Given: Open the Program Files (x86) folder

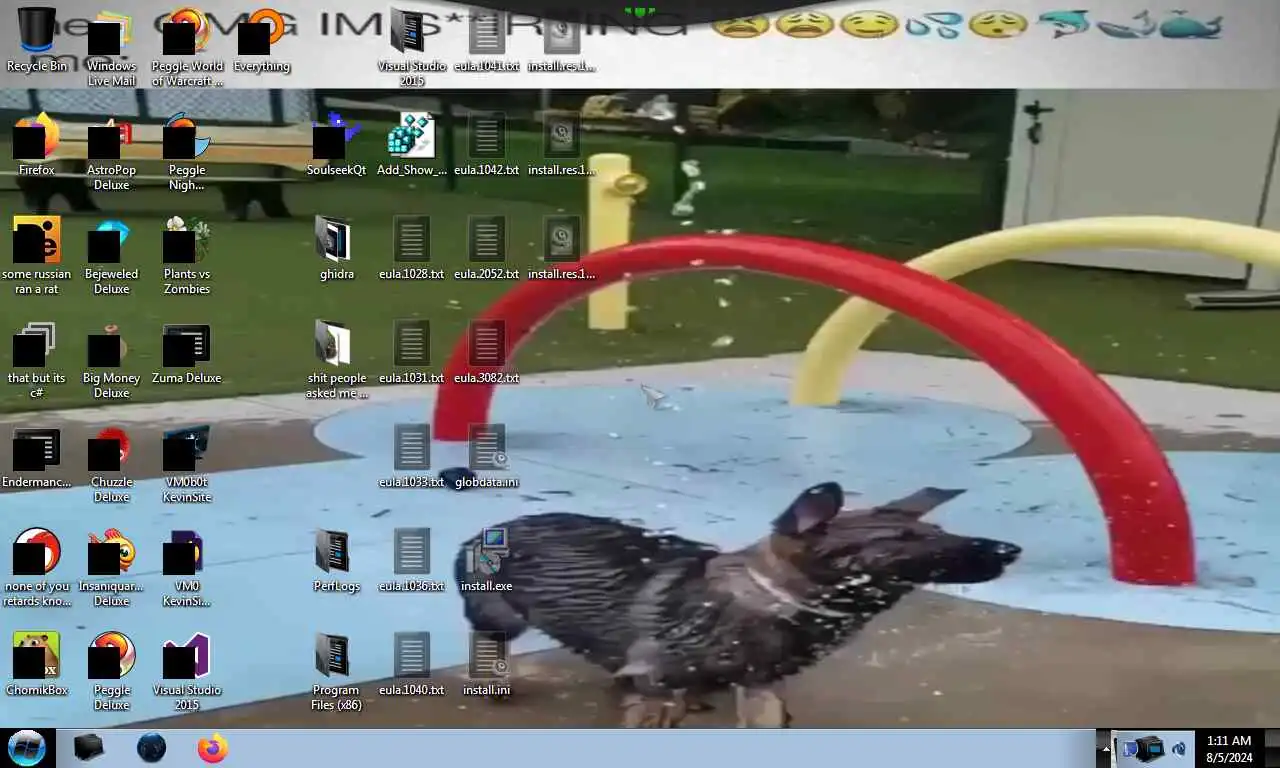Looking at the screenshot, I should (x=336, y=672).
